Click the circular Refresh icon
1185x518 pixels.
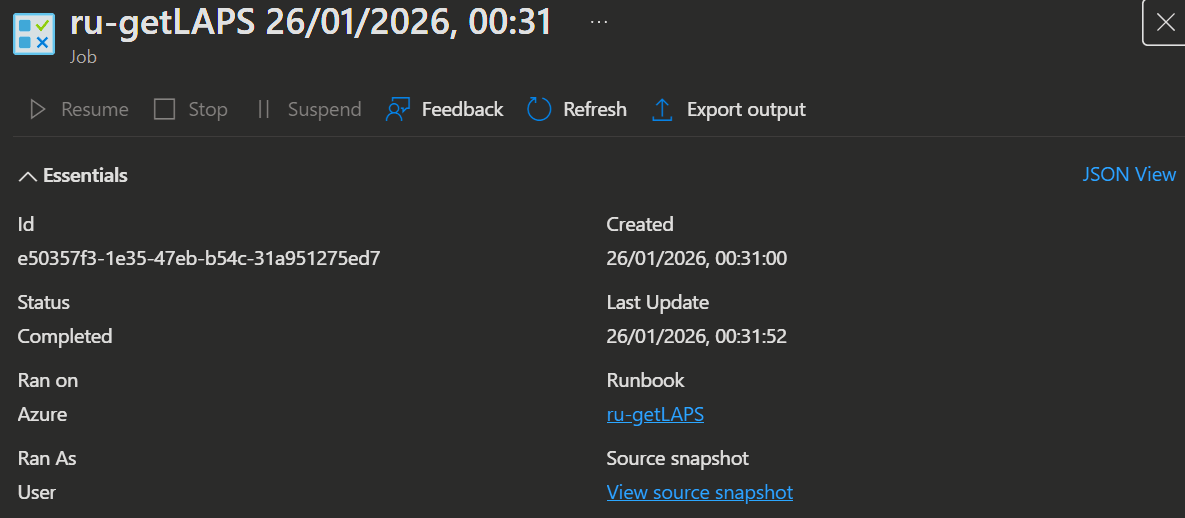(x=539, y=109)
